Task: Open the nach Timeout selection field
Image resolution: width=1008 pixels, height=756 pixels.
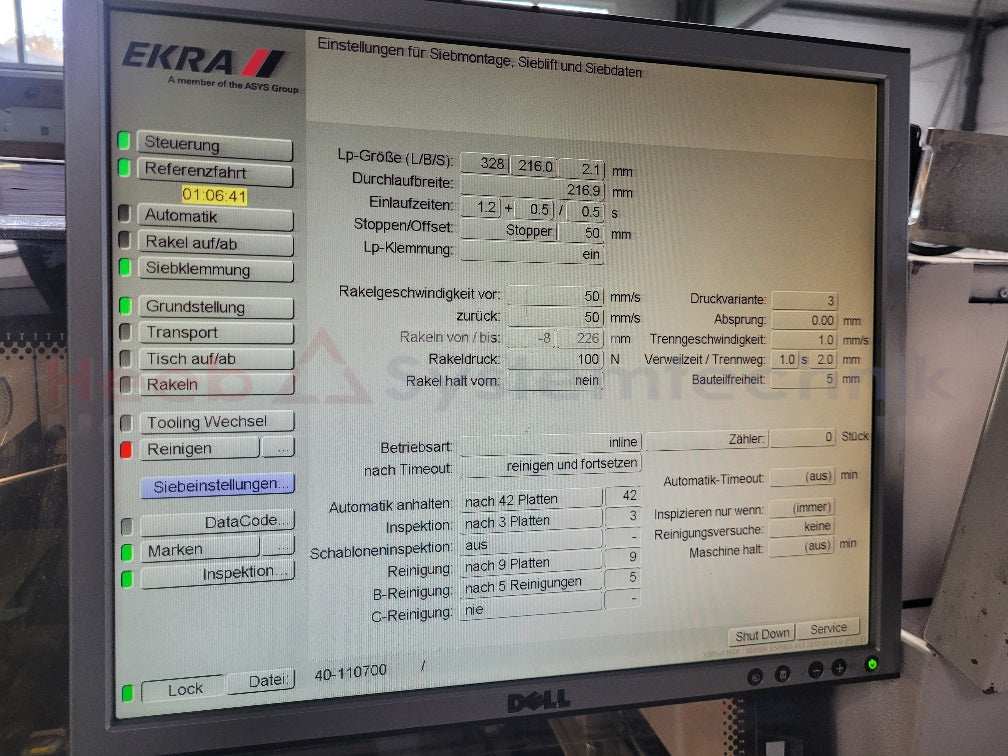Action: click(x=551, y=465)
